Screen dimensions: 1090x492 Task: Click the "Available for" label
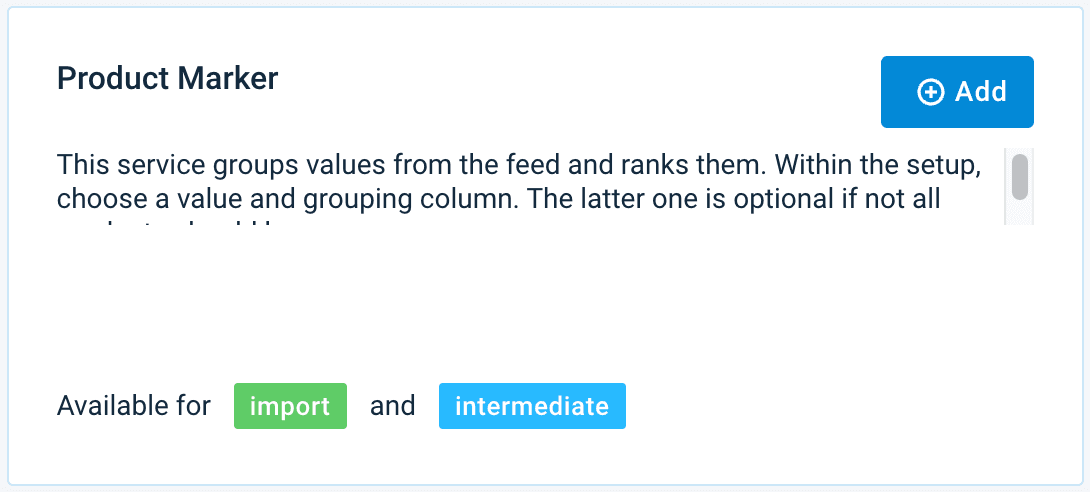(x=134, y=406)
